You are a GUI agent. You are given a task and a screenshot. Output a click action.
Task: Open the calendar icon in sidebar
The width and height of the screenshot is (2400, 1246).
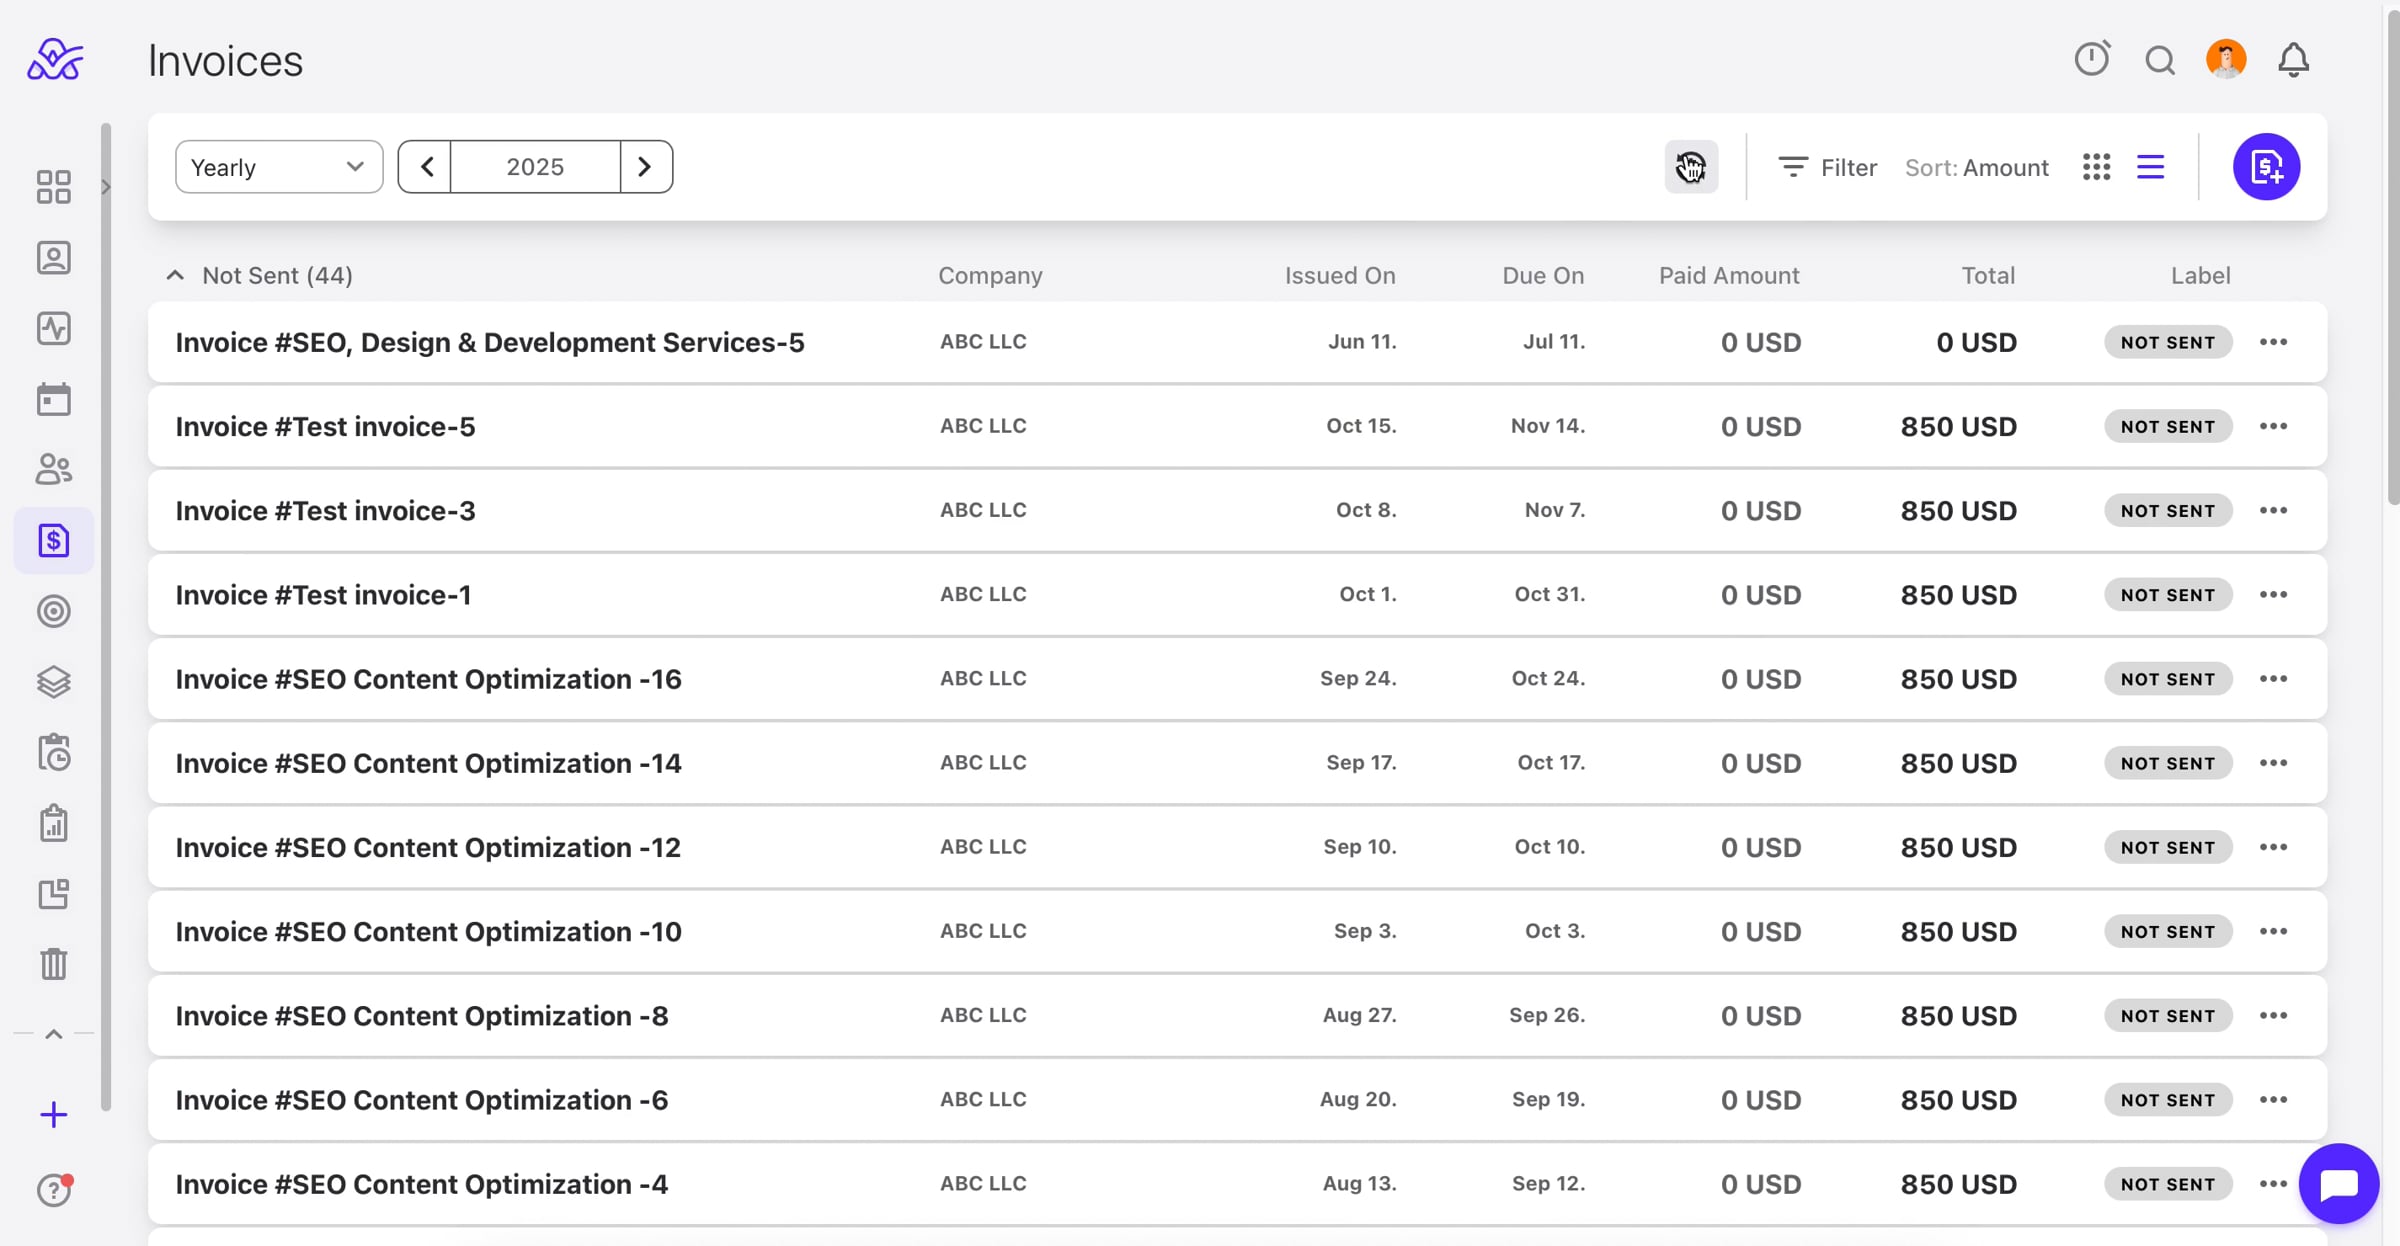pyautogui.click(x=54, y=399)
